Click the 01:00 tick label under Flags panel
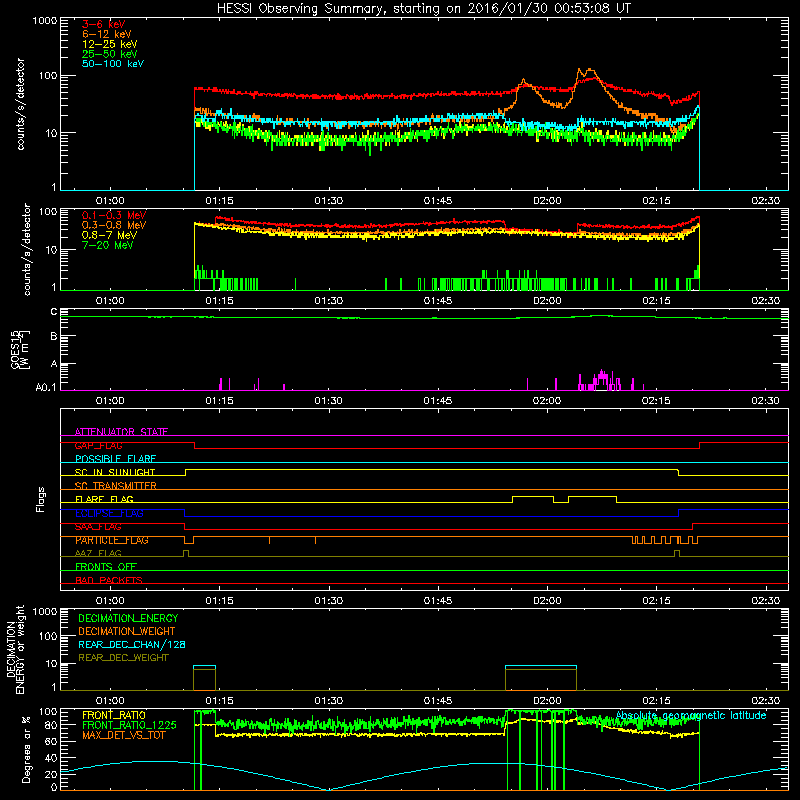This screenshot has width=800, height=800. (x=110, y=601)
